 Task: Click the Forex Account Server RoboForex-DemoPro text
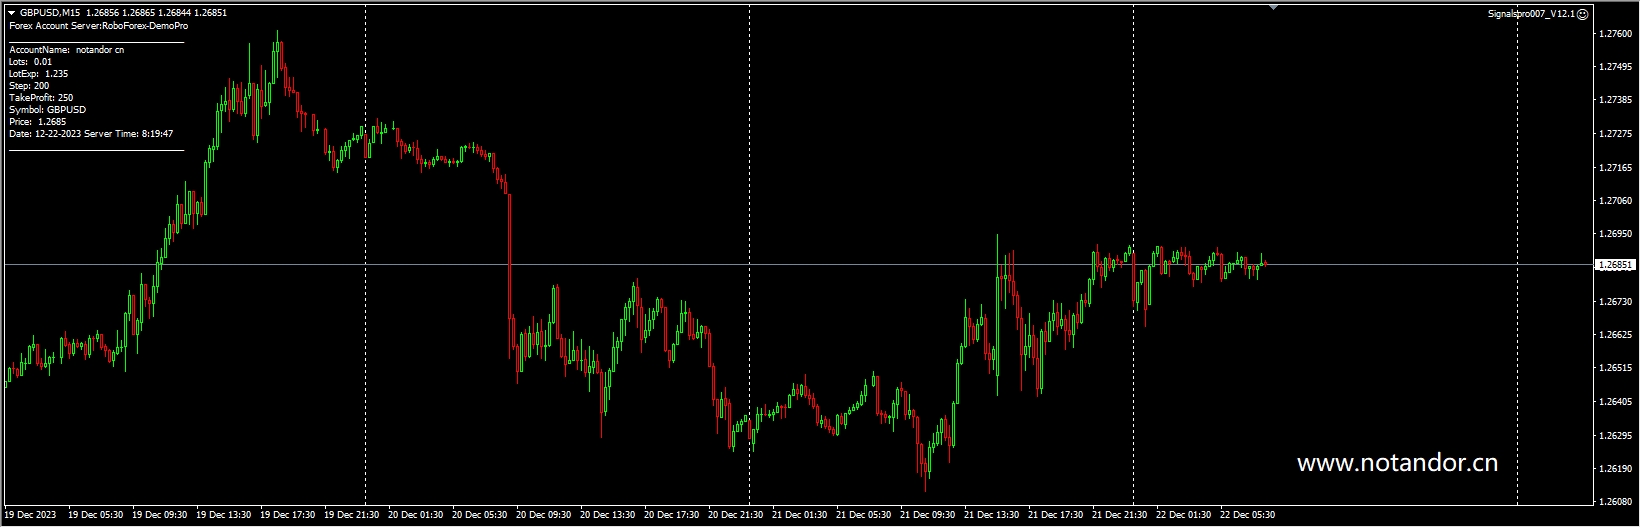coord(98,26)
